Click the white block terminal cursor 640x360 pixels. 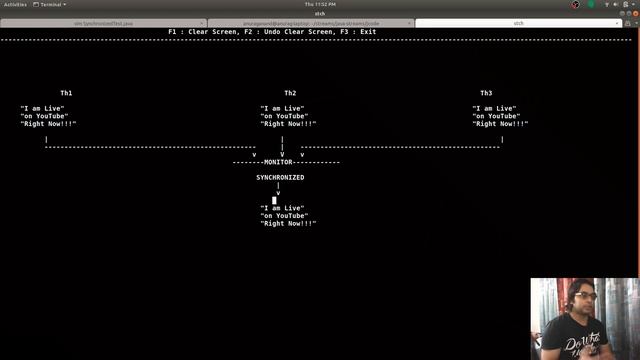pyautogui.click(x=274, y=200)
